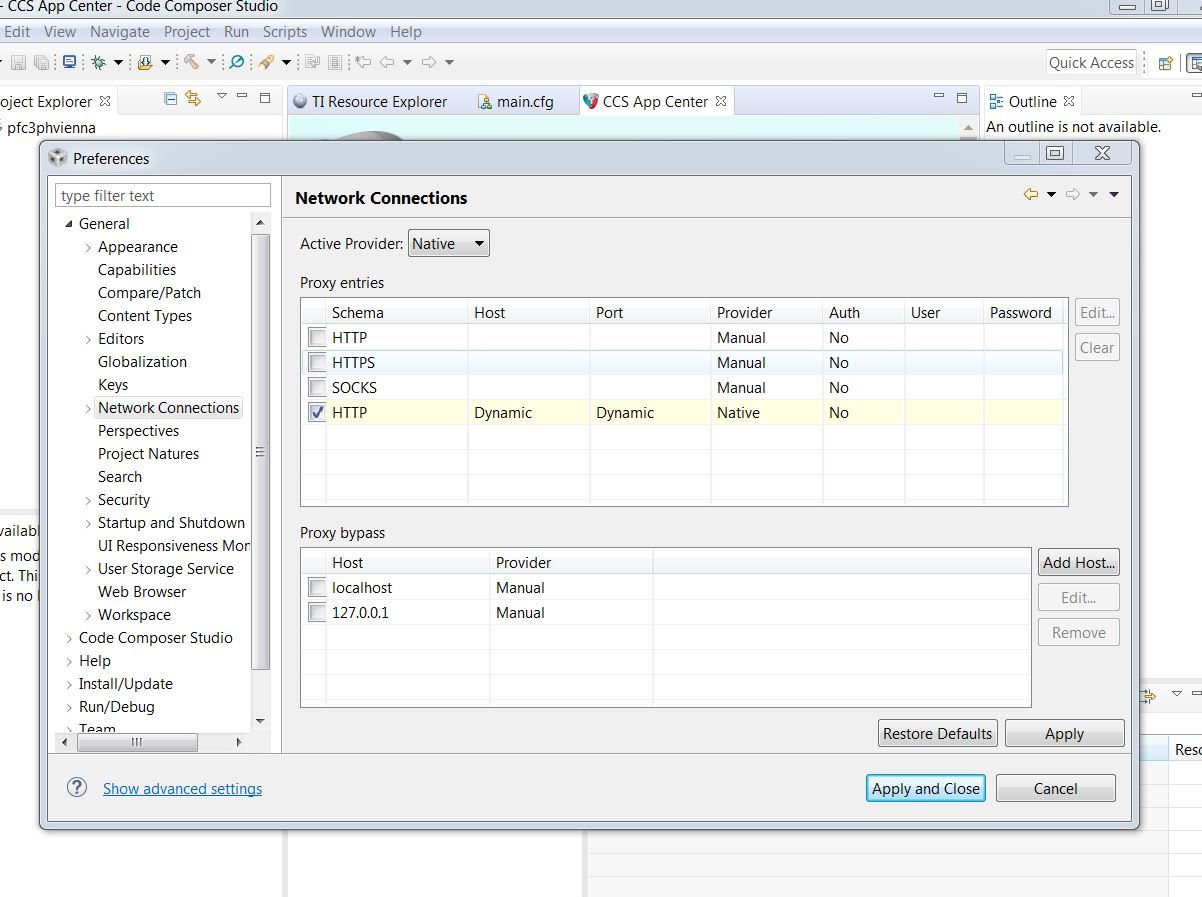Click the Show advanced settings link
Screen dimensions: 1202x897
pyautogui.click(x=182, y=789)
